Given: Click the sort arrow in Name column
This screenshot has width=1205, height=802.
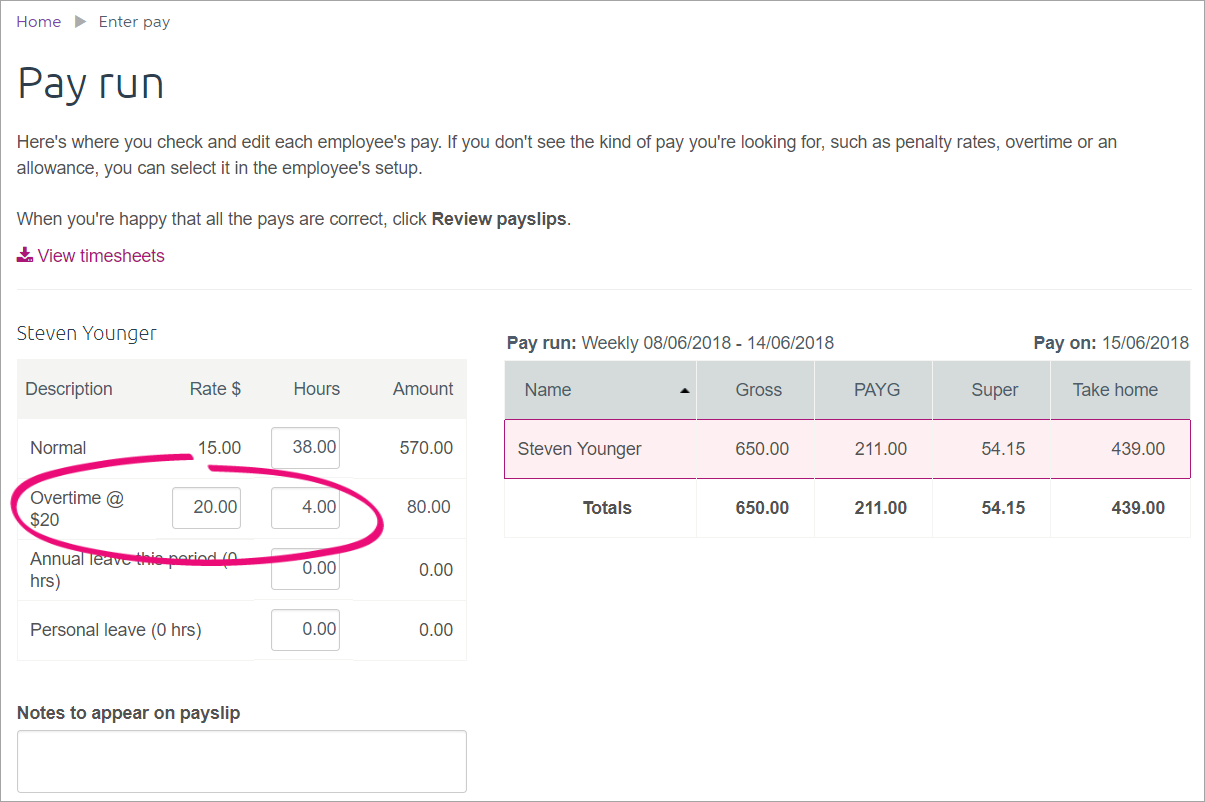Looking at the screenshot, I should point(685,391).
